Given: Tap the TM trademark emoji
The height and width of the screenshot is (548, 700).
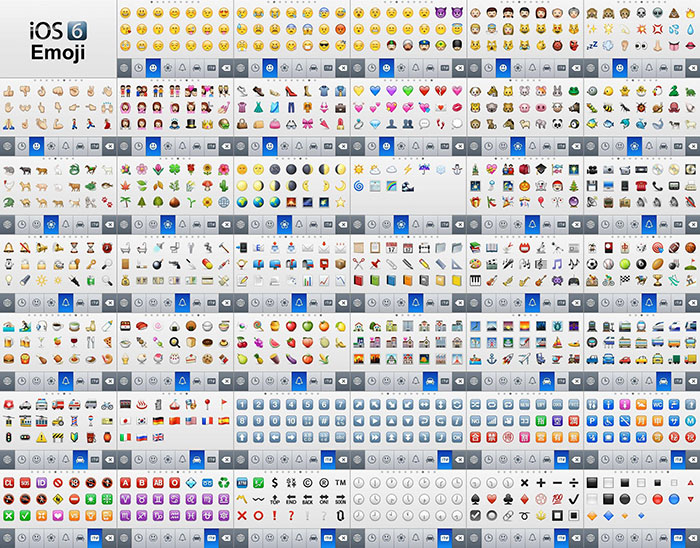Looking at the screenshot, I should pyautogui.click(x=341, y=483).
